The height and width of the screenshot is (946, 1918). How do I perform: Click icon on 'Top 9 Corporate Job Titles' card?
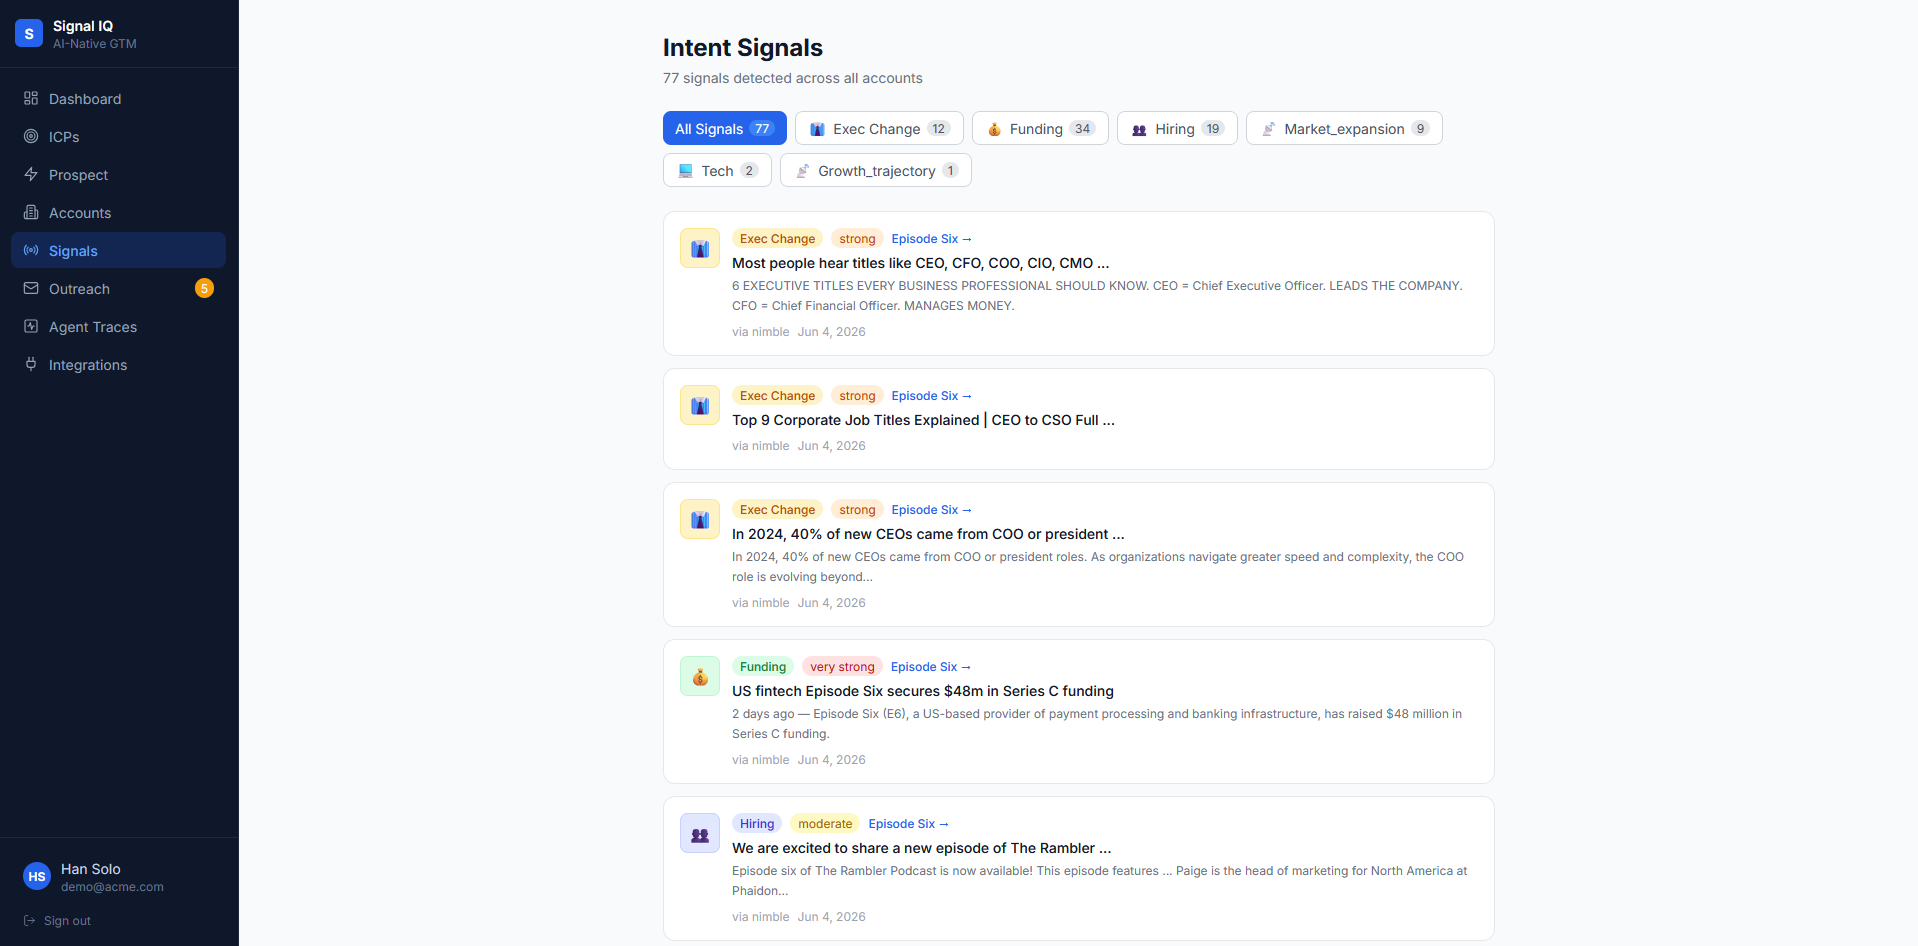tap(700, 405)
